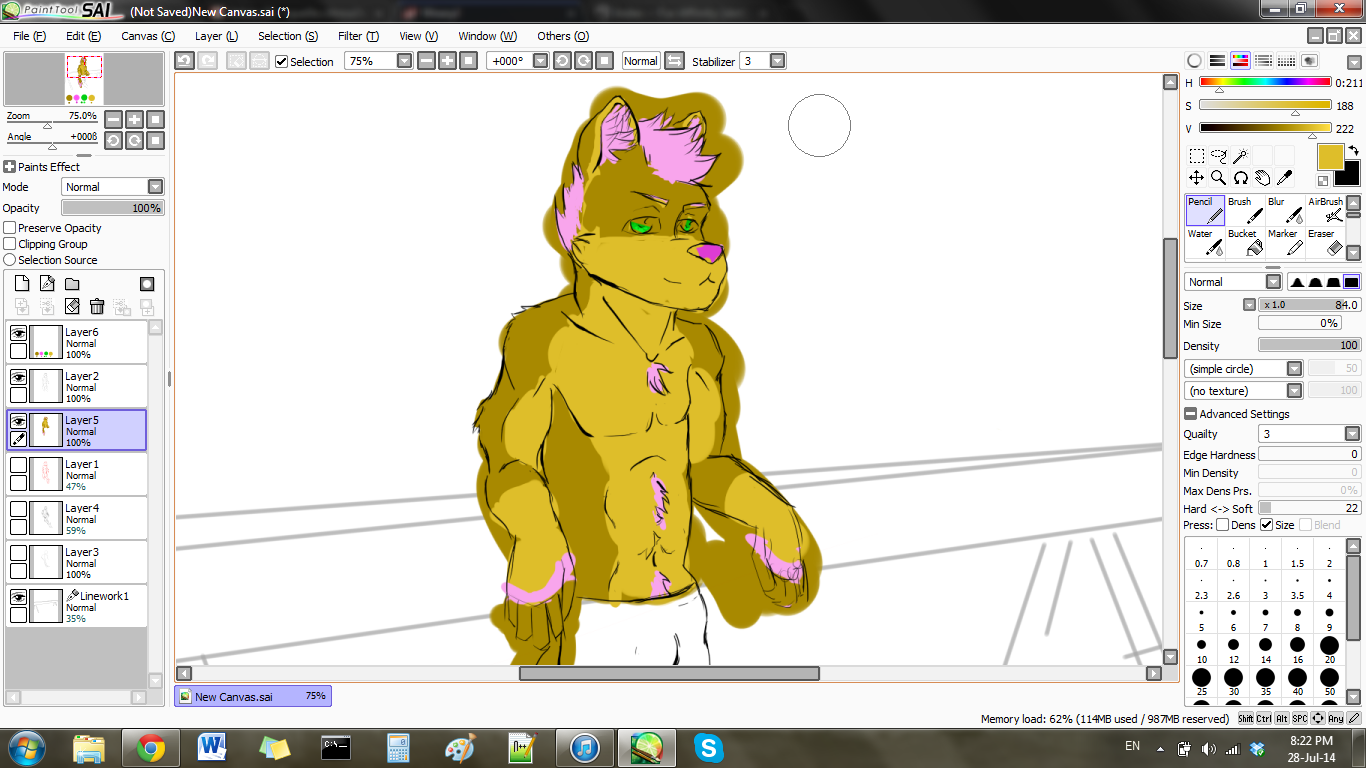The width and height of the screenshot is (1366, 768).
Task: Enable the Clipping Group checkbox
Action: (x=10, y=244)
